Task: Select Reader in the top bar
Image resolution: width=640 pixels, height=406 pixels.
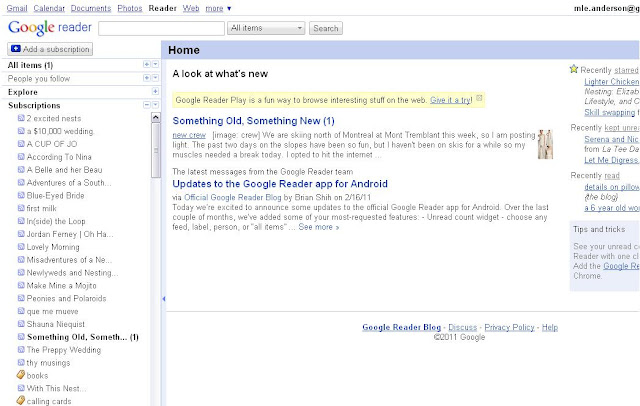Action: point(162,8)
